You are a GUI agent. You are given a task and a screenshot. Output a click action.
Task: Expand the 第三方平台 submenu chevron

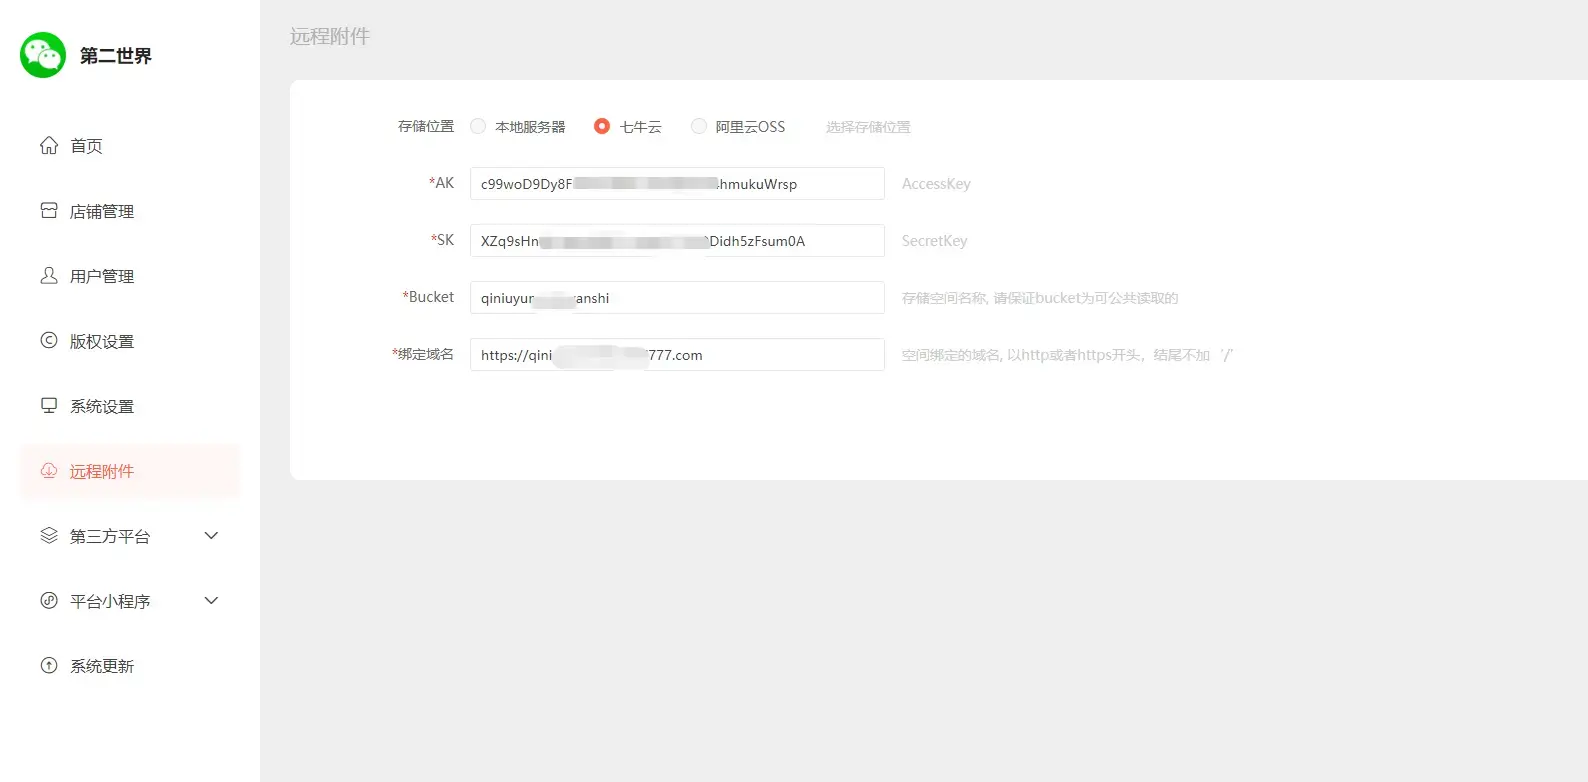click(211, 536)
